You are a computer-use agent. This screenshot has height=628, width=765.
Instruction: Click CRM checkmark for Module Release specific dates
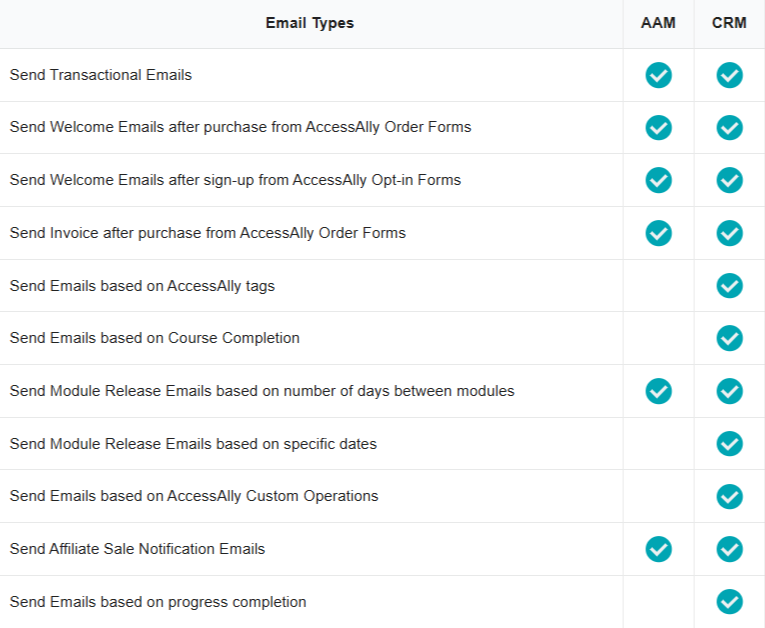tap(729, 444)
